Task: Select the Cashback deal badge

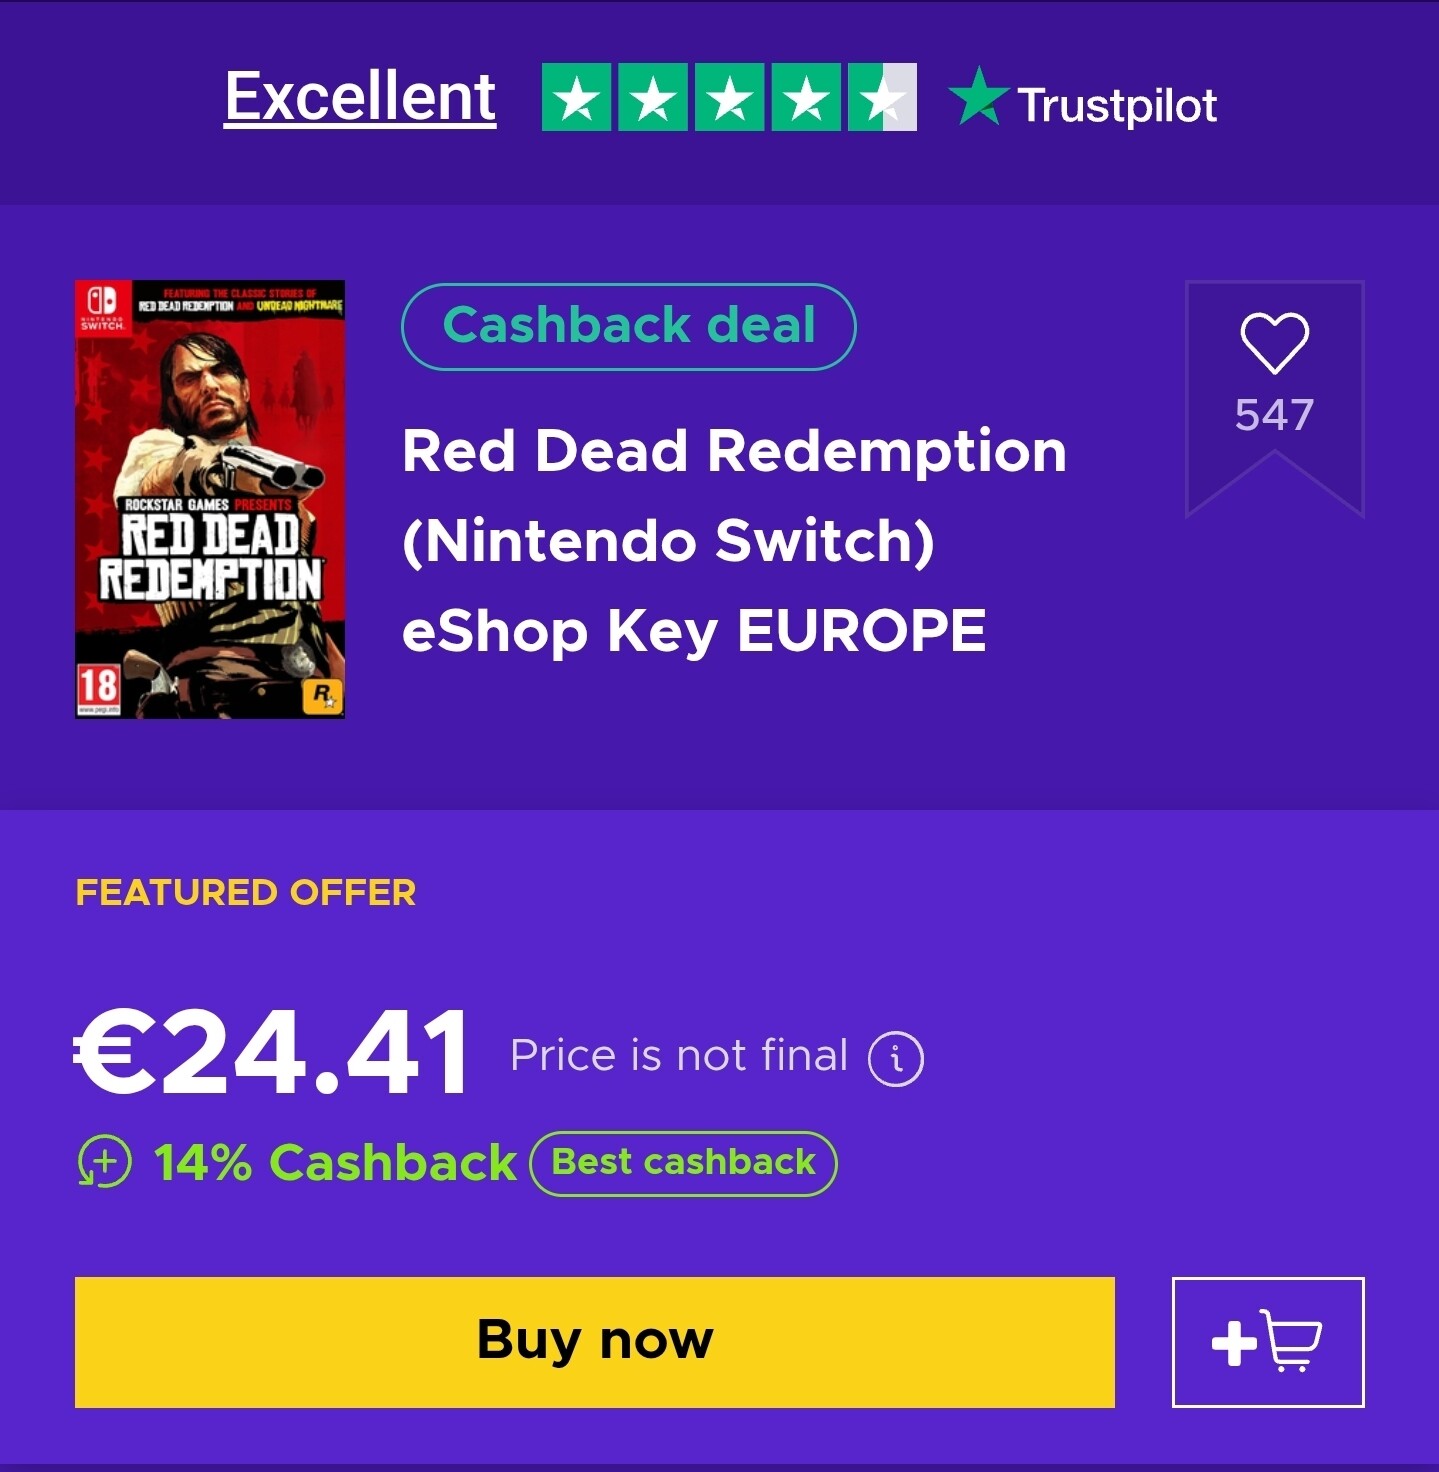Action: (628, 326)
